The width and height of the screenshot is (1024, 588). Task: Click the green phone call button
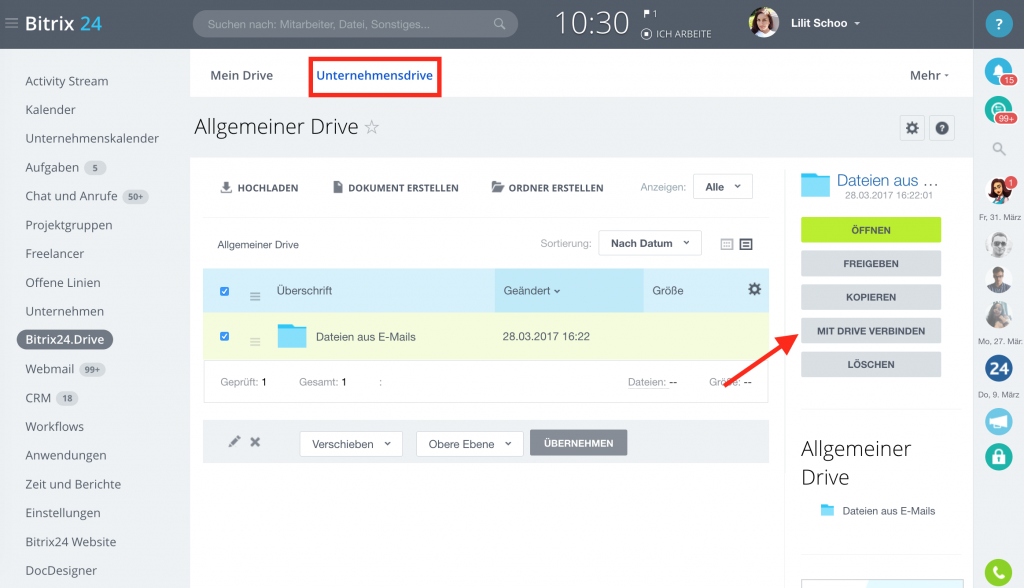[x=999, y=572]
